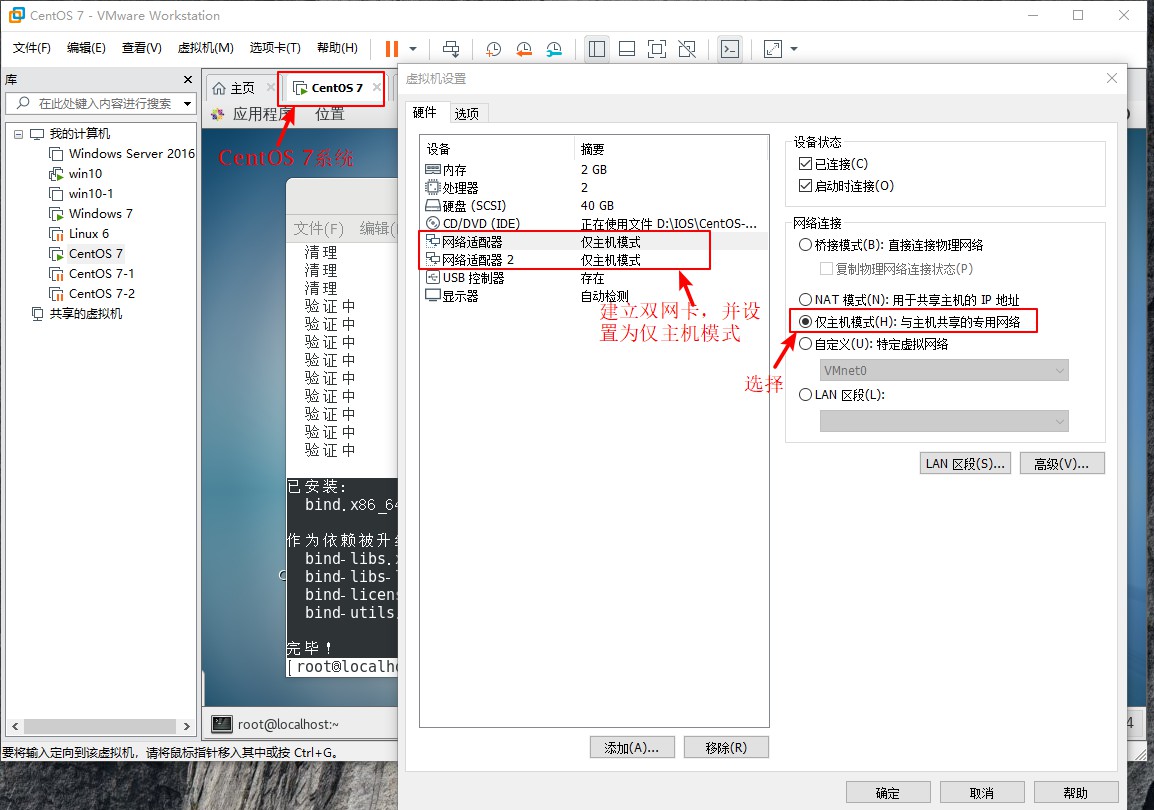Close the library panel with X
The width and height of the screenshot is (1154, 810).
pos(188,79)
